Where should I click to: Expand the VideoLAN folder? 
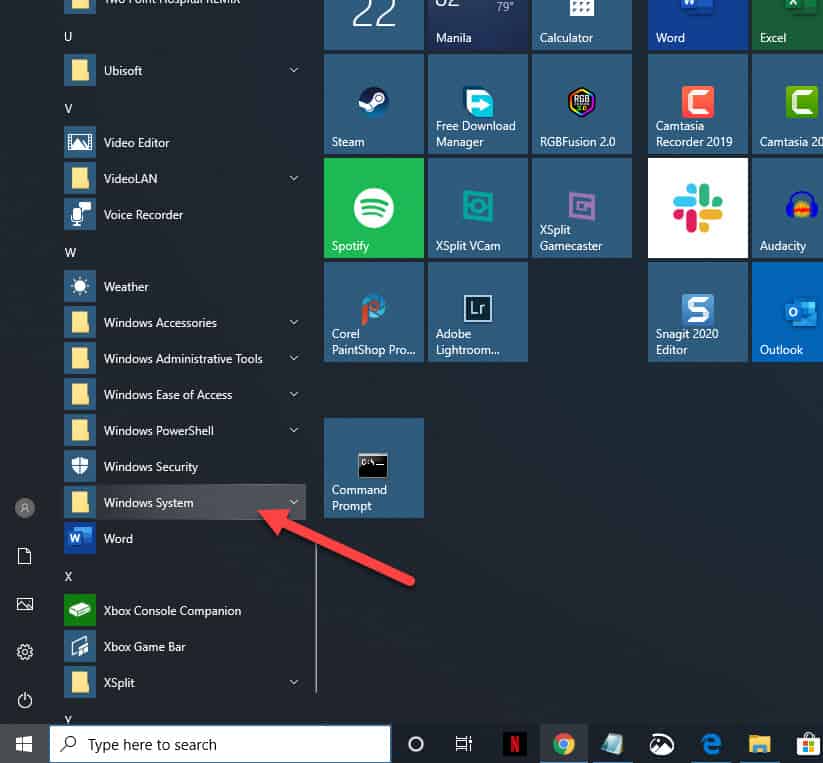pyautogui.click(x=185, y=178)
